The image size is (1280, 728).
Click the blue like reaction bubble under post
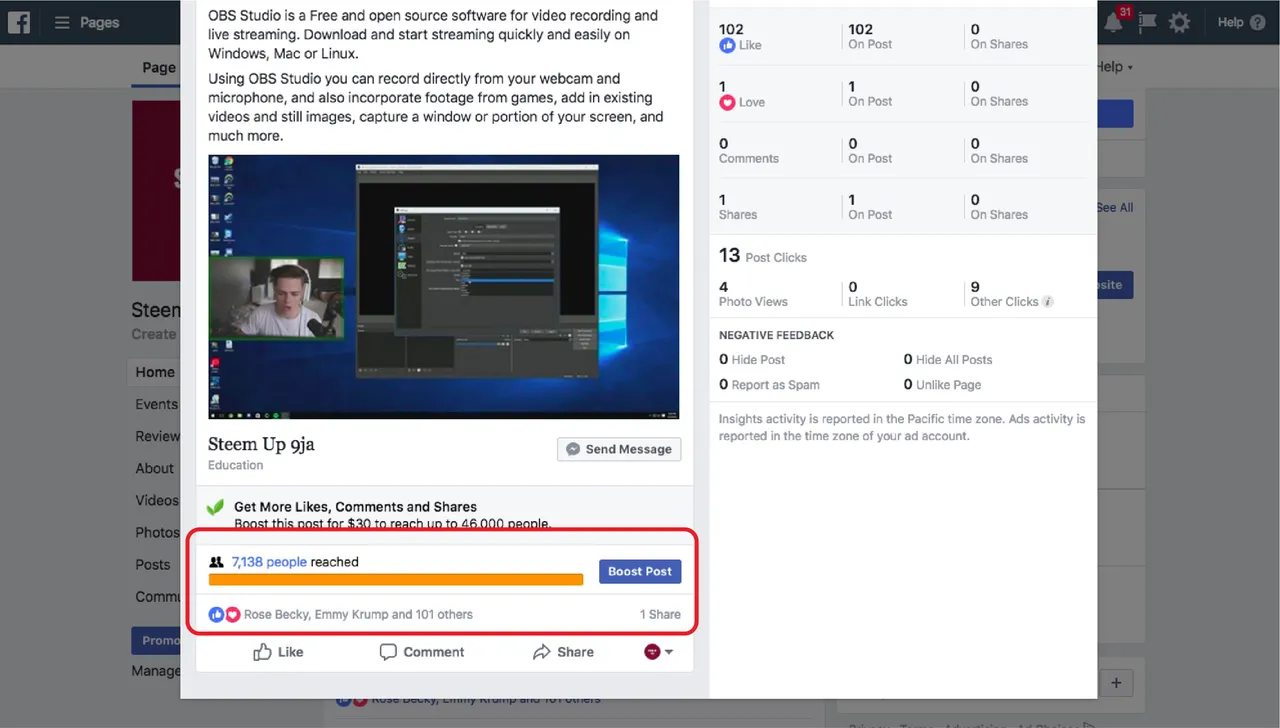(x=216, y=614)
